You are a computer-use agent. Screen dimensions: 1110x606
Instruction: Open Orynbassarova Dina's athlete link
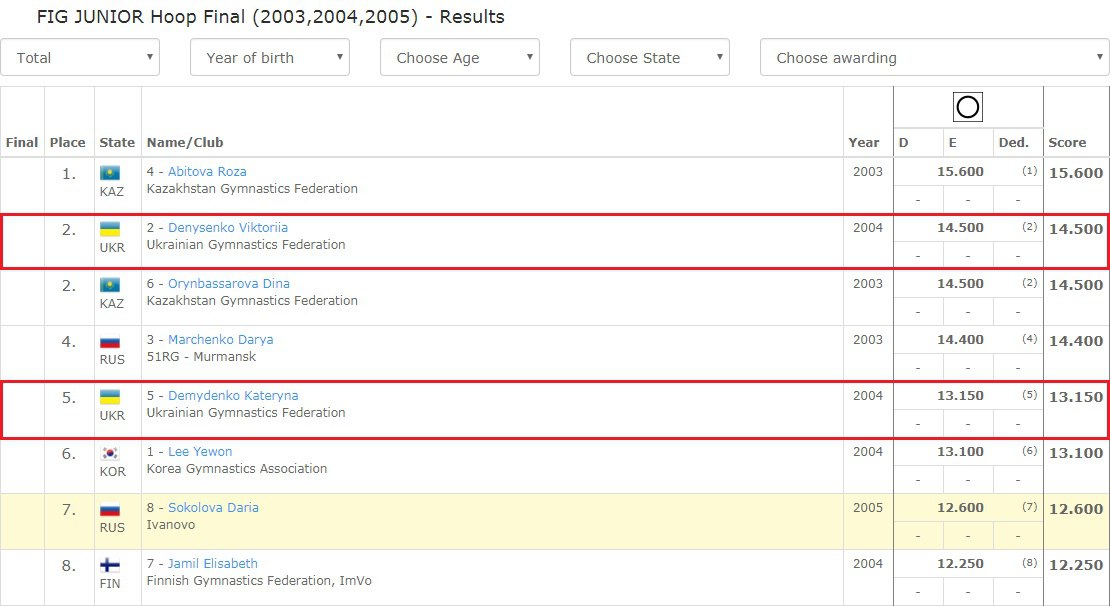click(x=228, y=284)
